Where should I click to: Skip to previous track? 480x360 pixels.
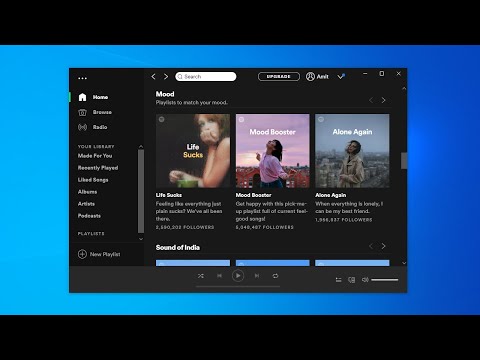(219, 276)
